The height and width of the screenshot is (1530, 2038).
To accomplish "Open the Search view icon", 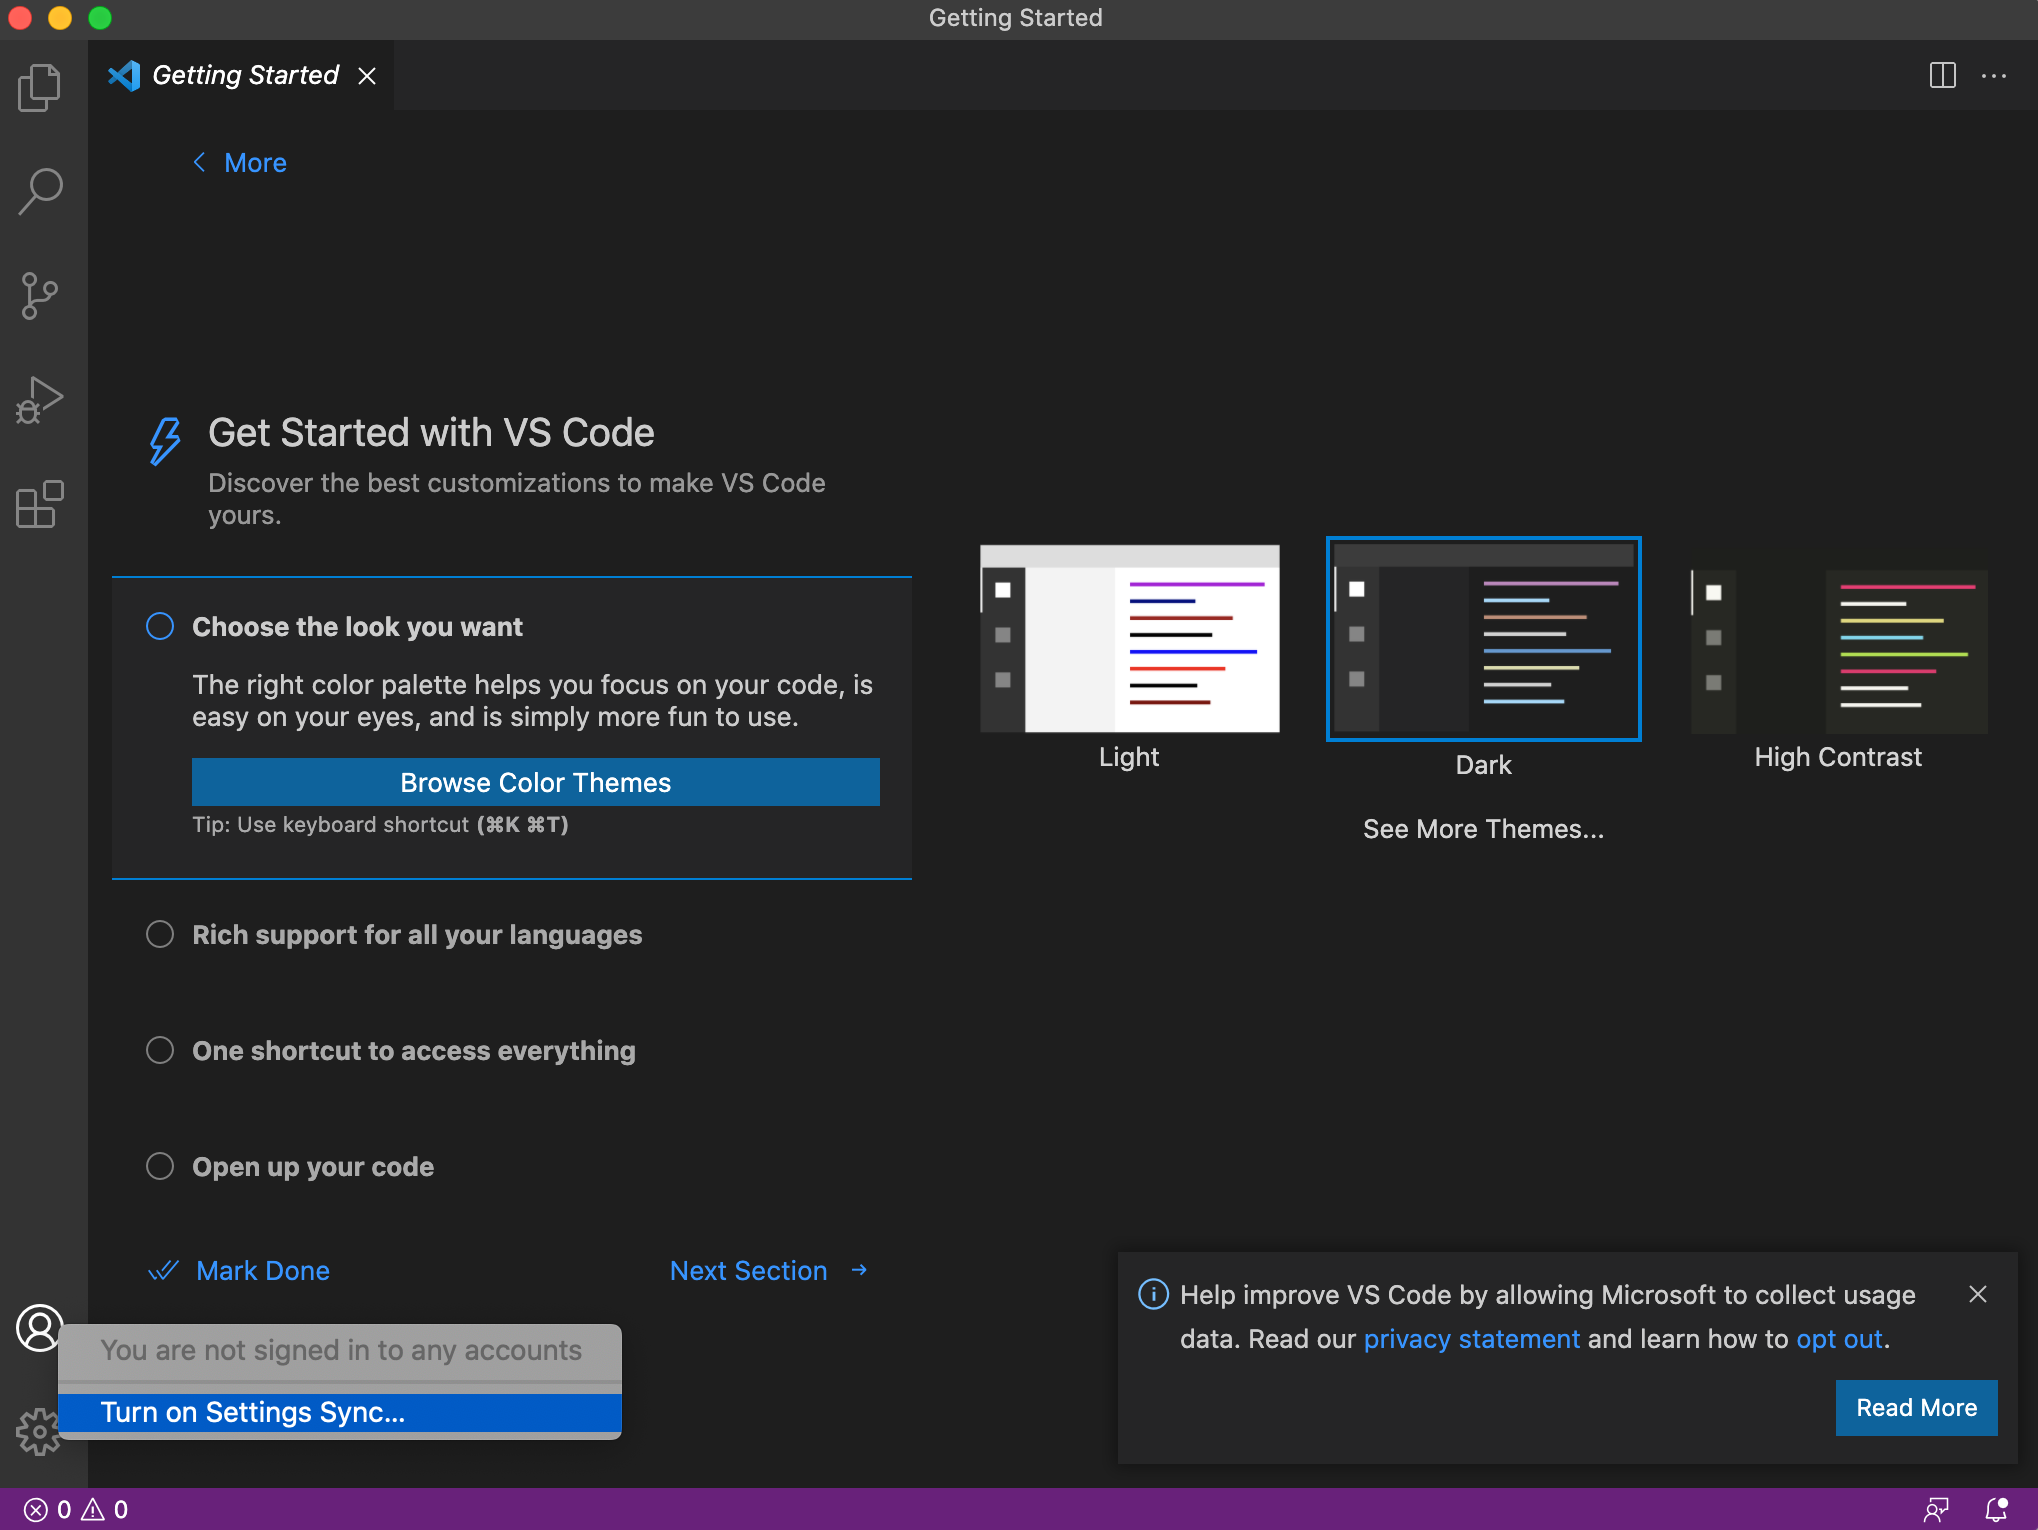I will [x=40, y=190].
